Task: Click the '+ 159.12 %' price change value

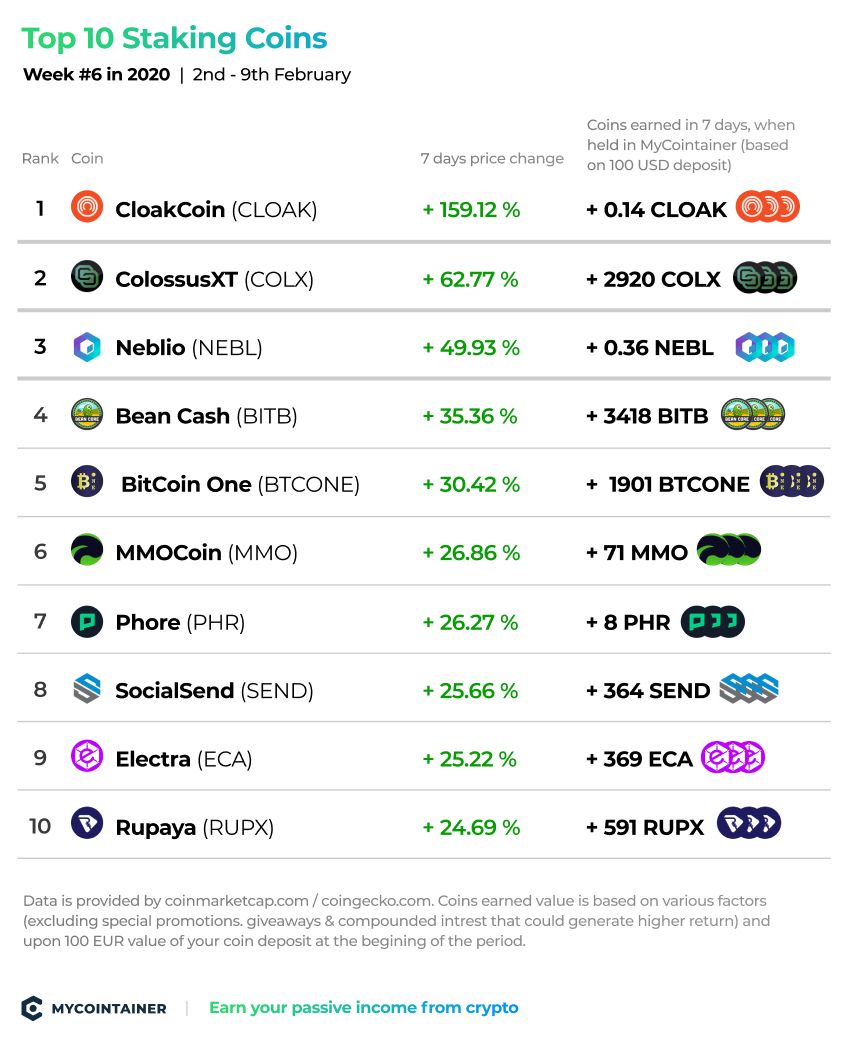Action: coord(471,209)
